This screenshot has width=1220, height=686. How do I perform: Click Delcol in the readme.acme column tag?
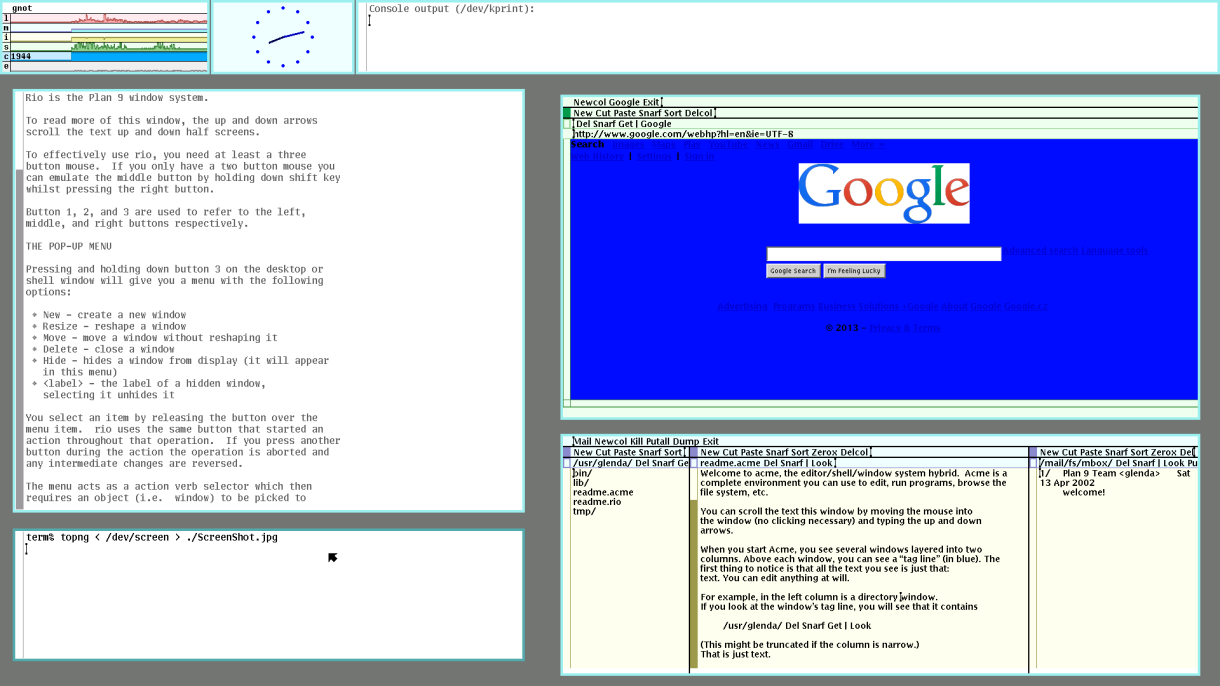pyautogui.click(x=854, y=452)
